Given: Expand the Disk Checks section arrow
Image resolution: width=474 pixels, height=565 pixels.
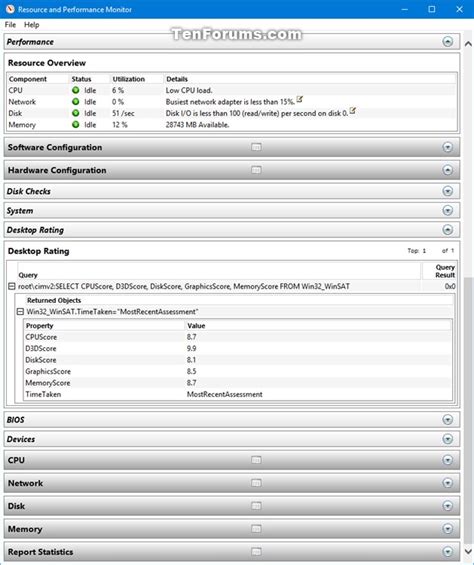Looking at the screenshot, I should [448, 191].
